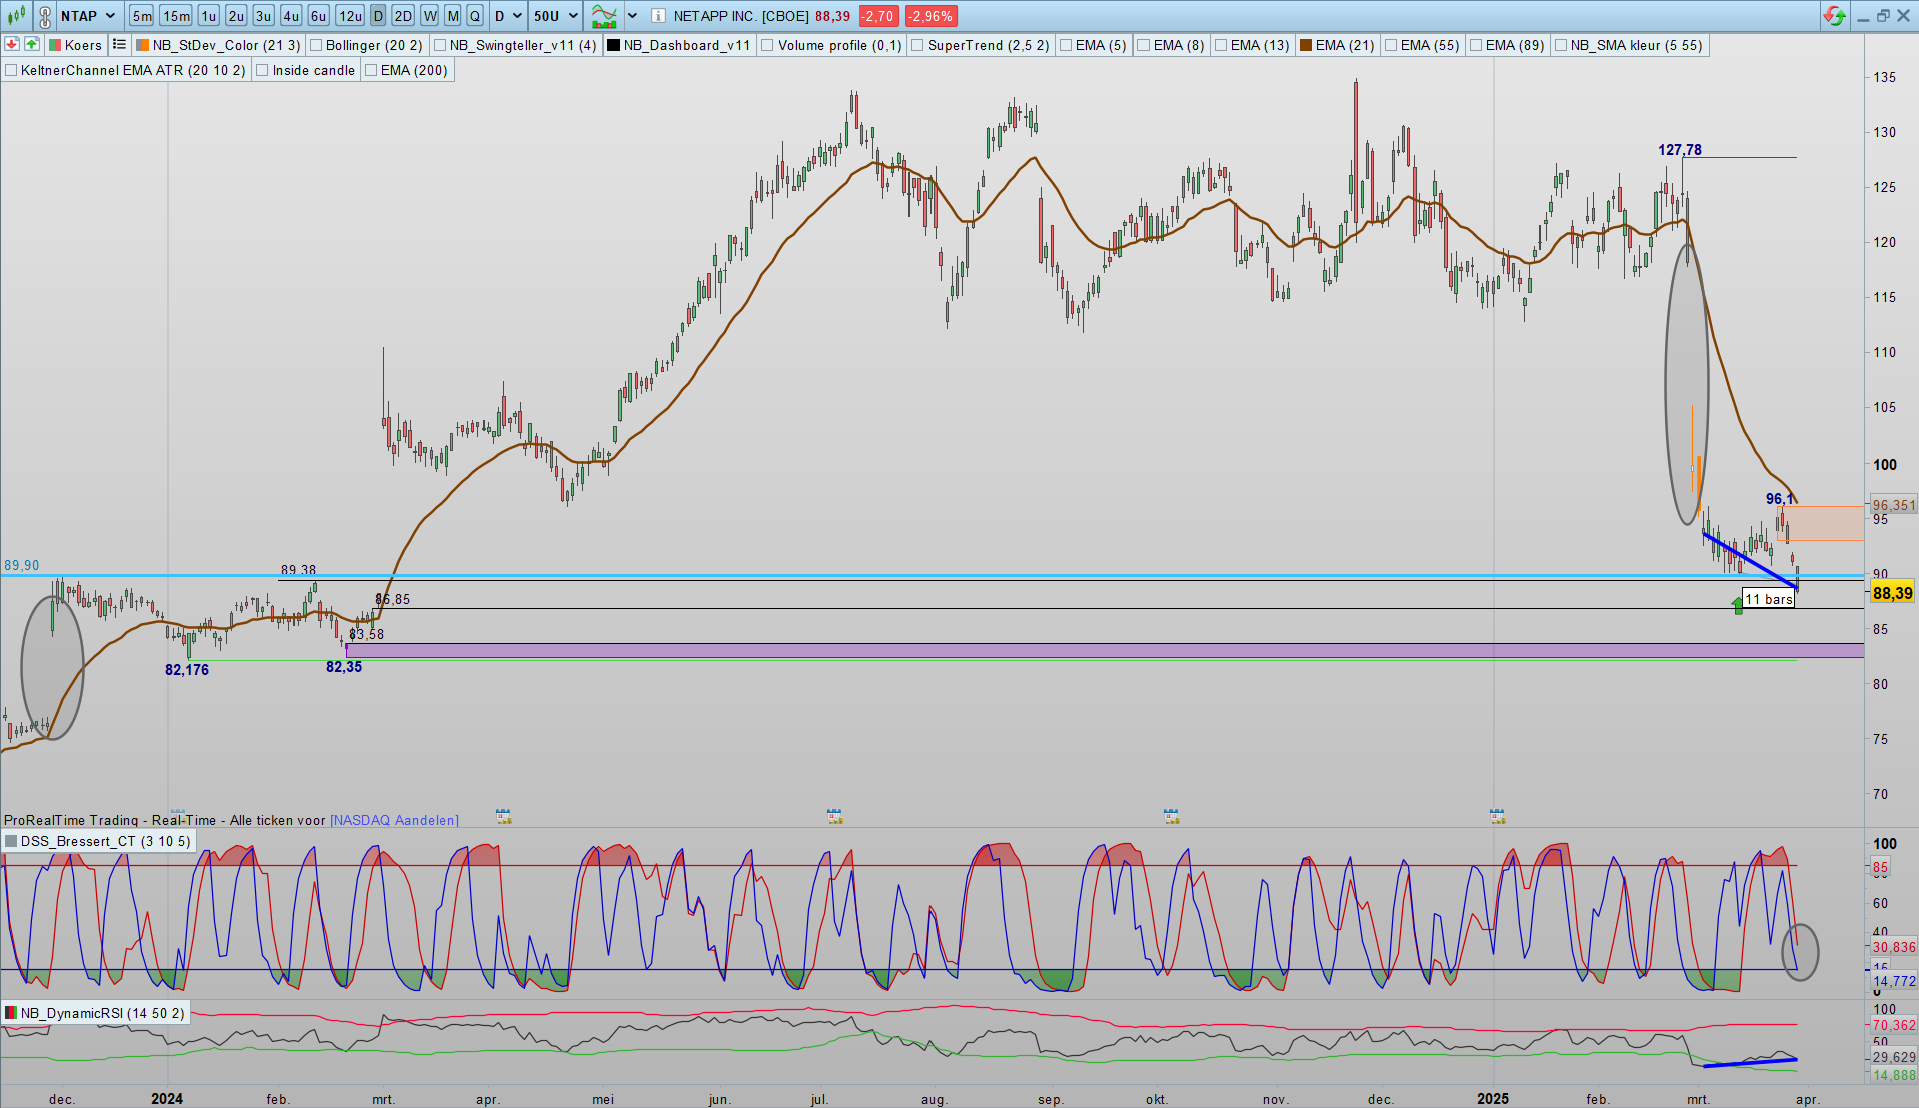Image resolution: width=1919 pixels, height=1108 pixels.
Task: Click the instrument info icon beside NETAPP INC.
Action: pos(658,16)
